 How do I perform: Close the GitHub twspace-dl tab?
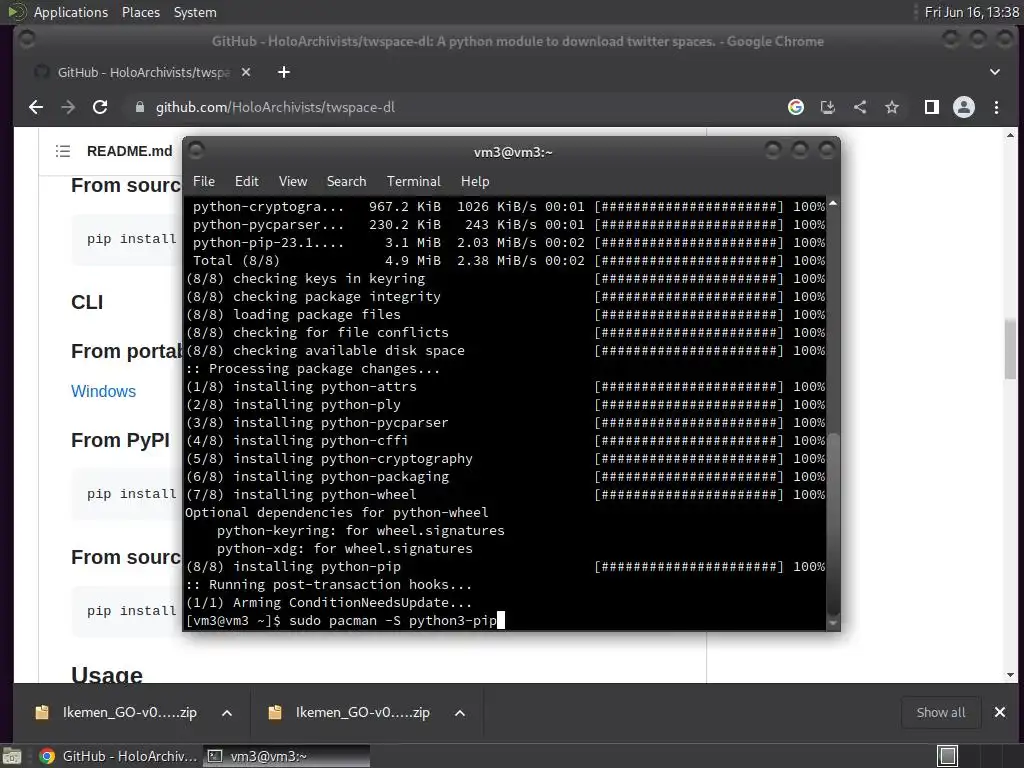click(x=246, y=72)
